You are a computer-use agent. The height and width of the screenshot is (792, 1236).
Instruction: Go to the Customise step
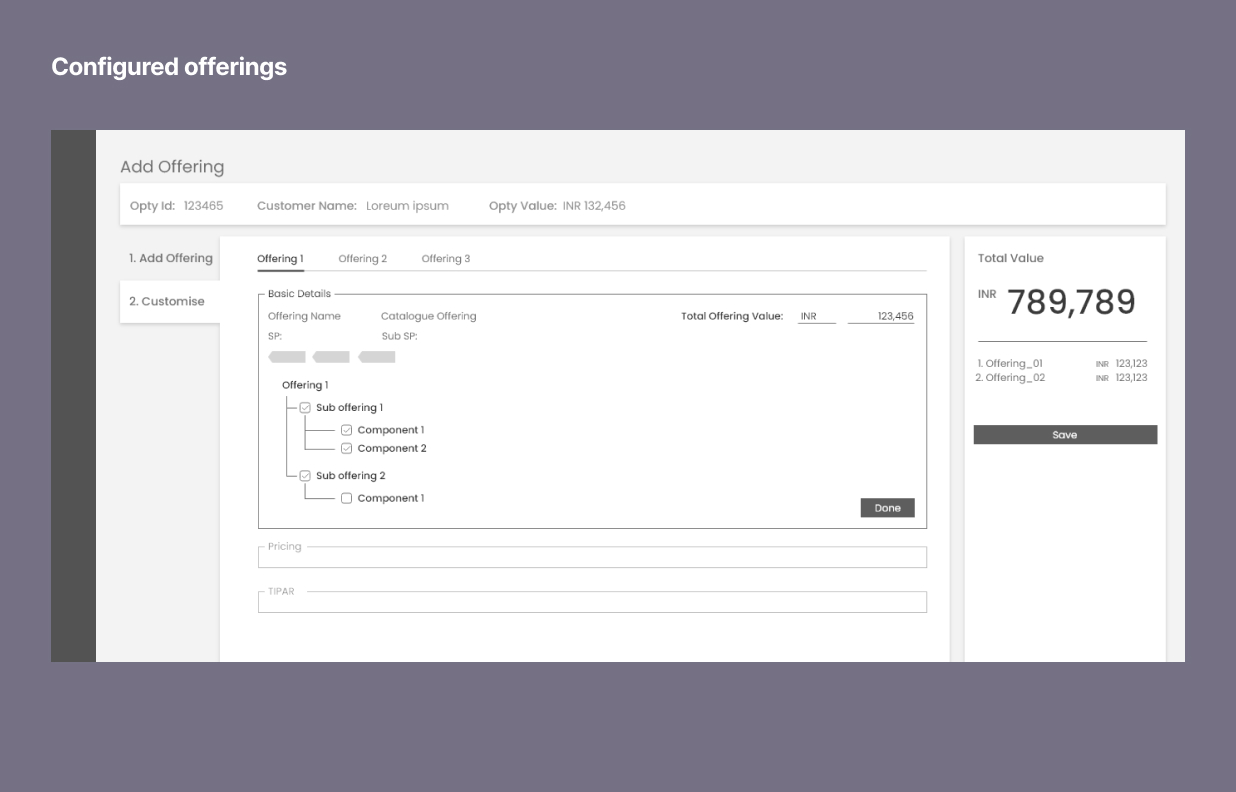[167, 301]
